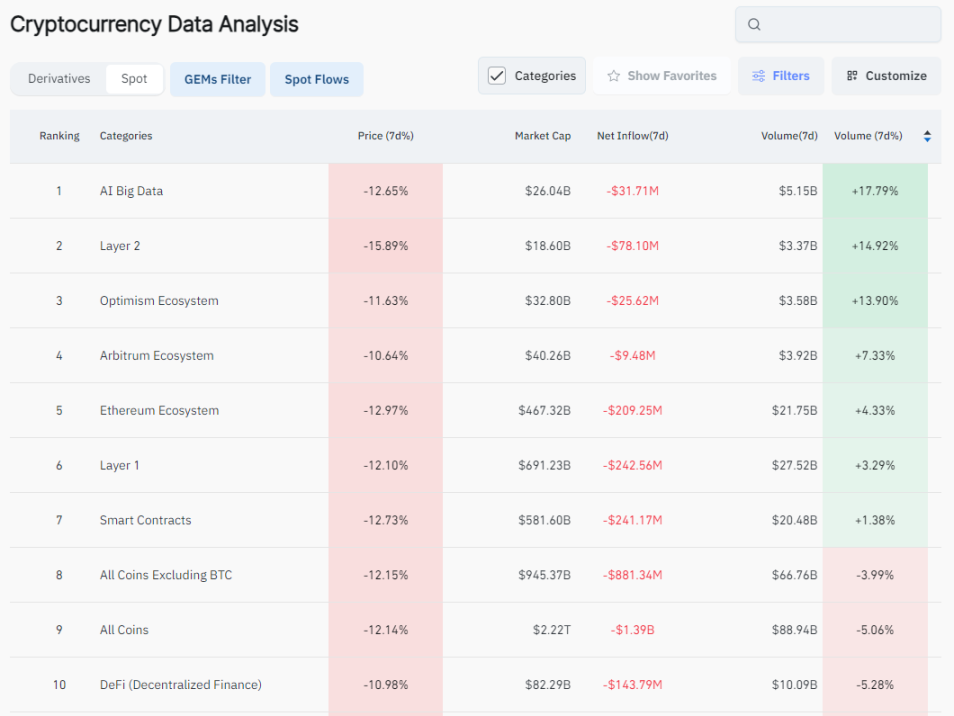
Task: Toggle the Categories checkbox
Action: pyautogui.click(x=497, y=76)
